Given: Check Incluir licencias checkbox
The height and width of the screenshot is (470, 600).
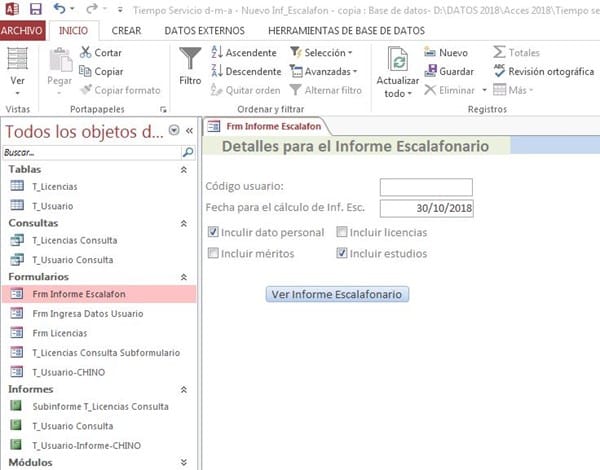Looking at the screenshot, I should [x=342, y=232].
